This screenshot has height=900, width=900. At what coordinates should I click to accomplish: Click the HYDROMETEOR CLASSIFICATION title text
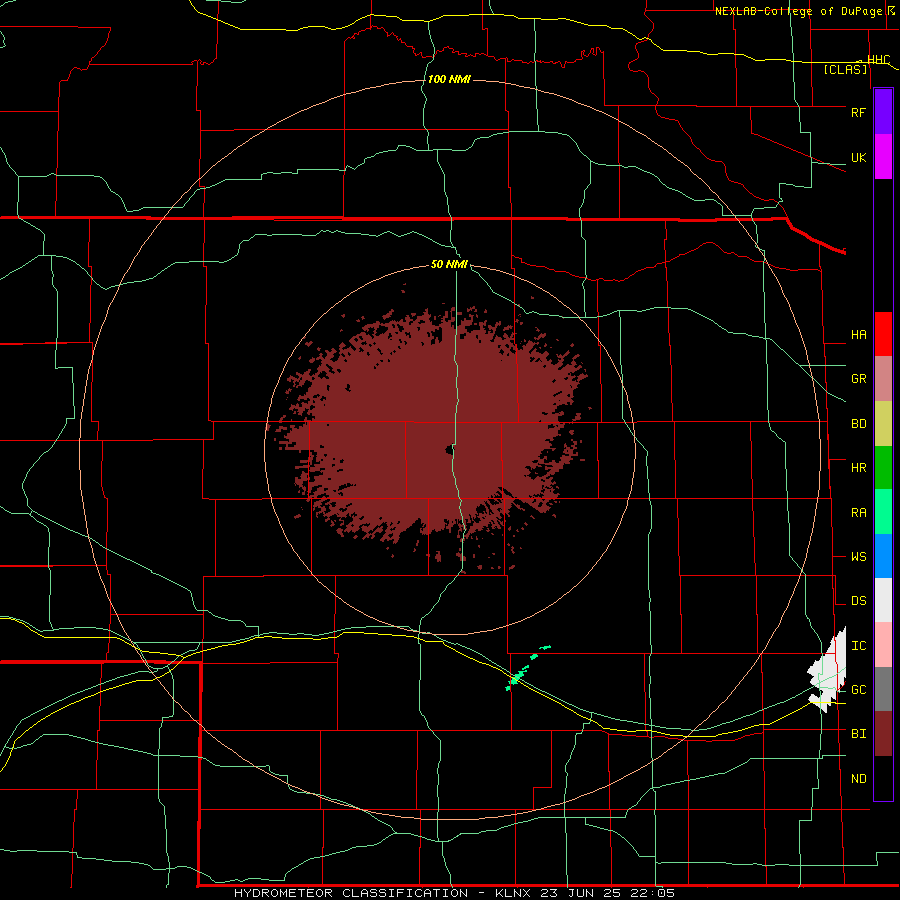[351, 893]
